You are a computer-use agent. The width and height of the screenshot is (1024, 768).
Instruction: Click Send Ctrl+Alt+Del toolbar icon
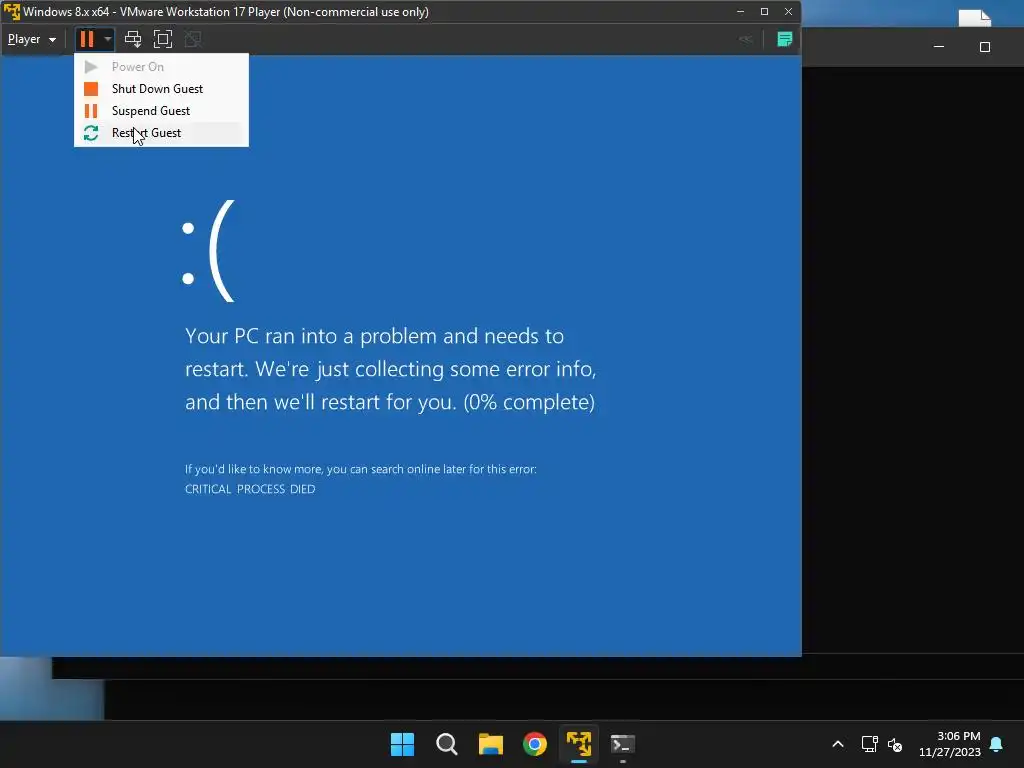pos(133,39)
